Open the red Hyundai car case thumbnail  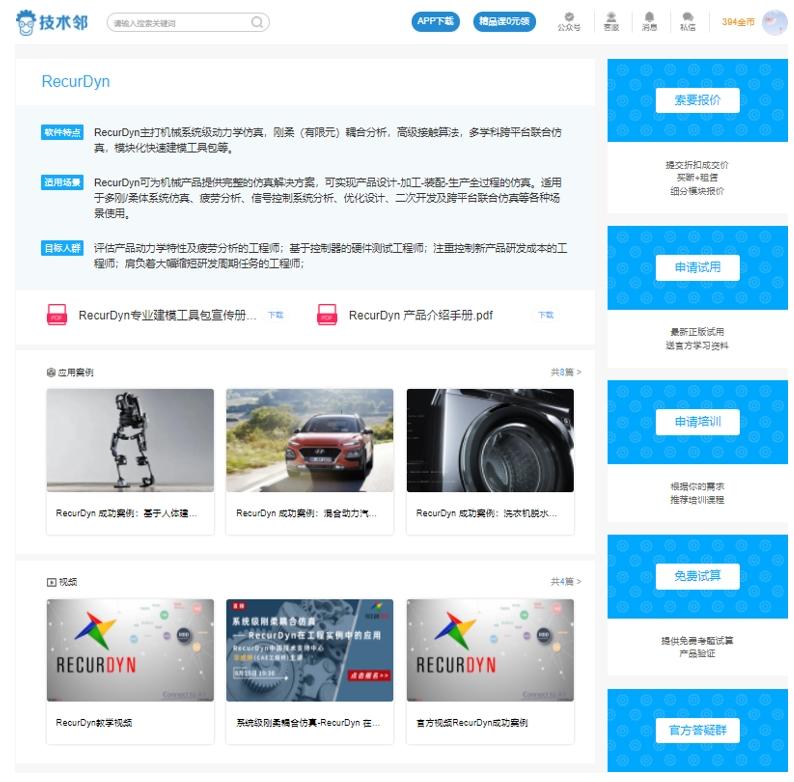point(309,440)
